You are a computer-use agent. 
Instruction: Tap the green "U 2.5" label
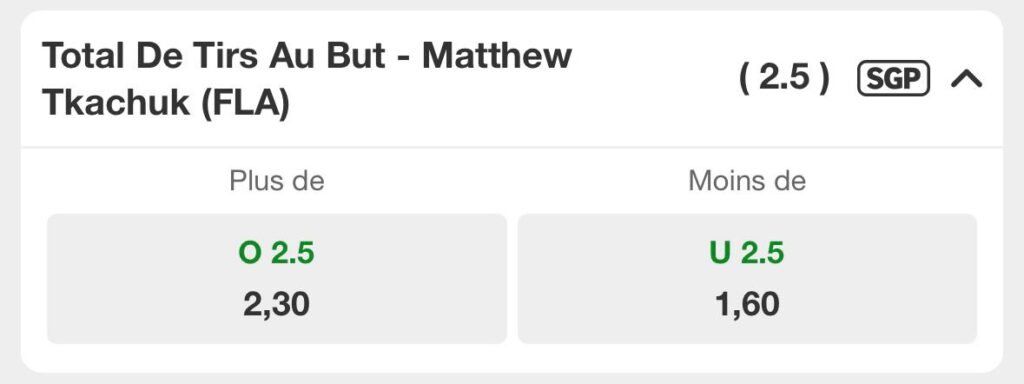[747, 253]
